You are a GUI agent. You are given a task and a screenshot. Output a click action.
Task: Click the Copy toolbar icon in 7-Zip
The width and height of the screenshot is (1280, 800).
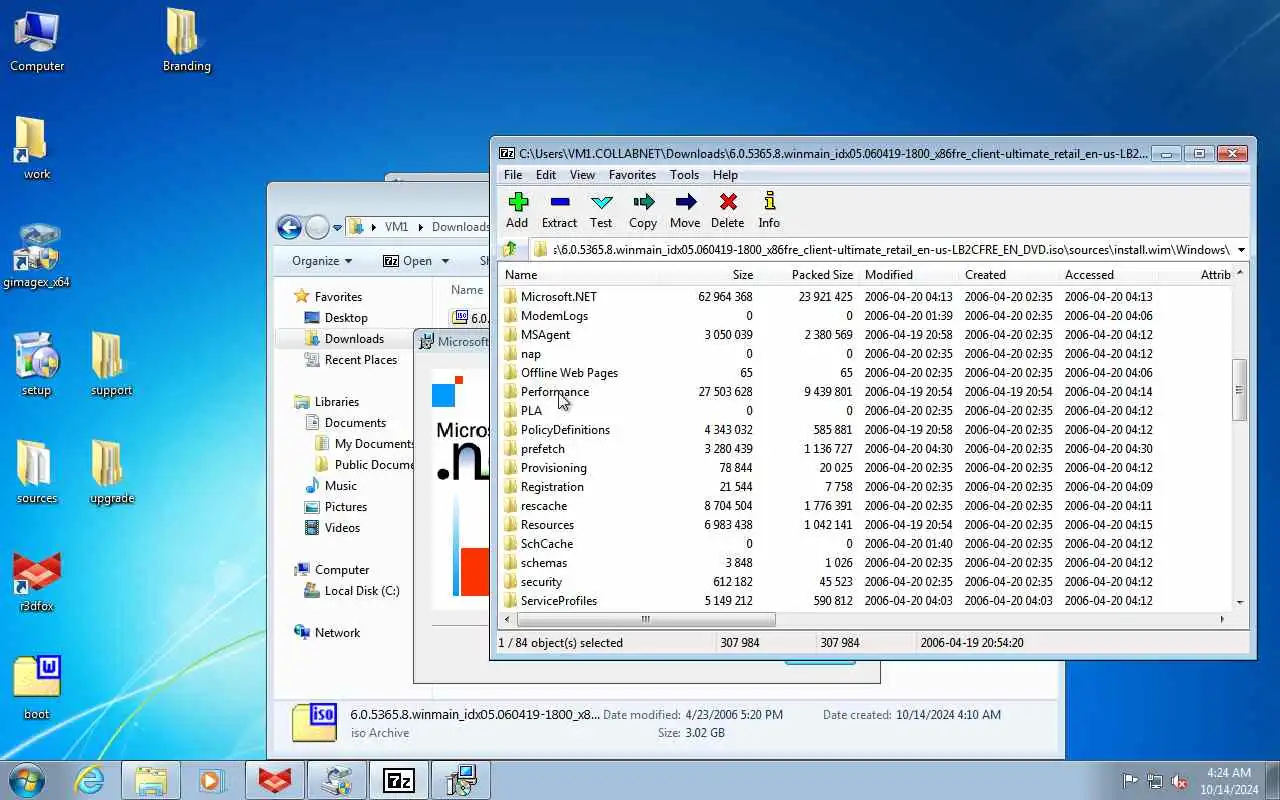[x=643, y=210]
